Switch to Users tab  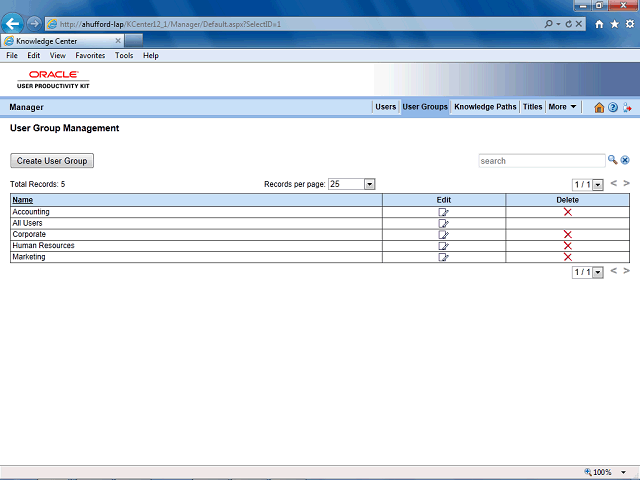coord(385,107)
